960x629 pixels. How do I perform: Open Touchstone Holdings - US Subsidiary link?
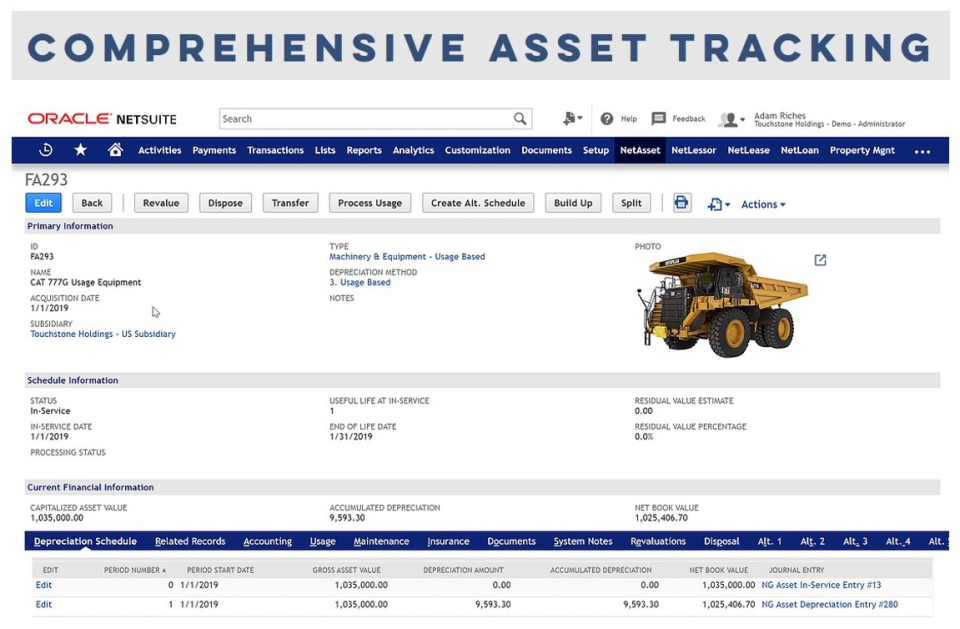click(x=103, y=334)
